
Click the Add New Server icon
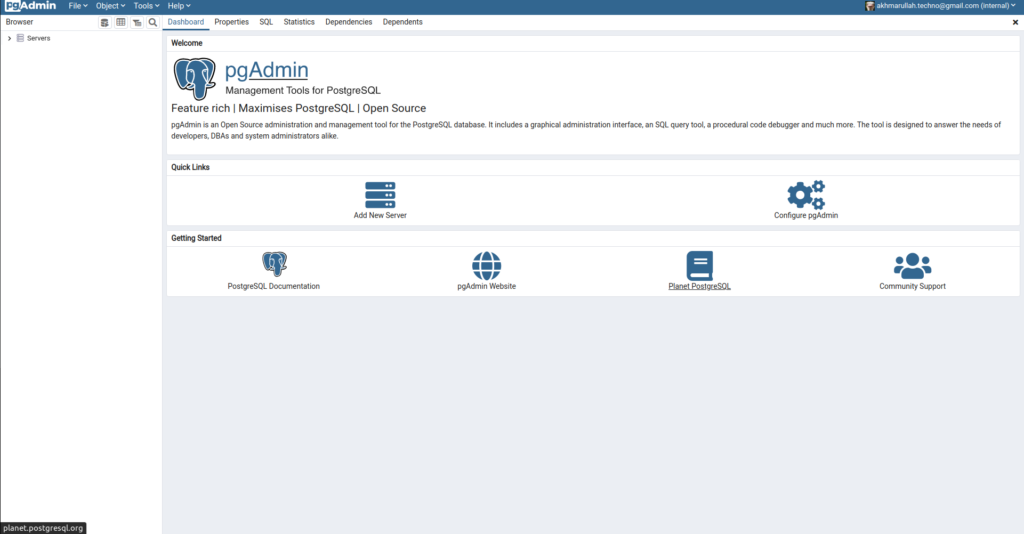pos(380,195)
